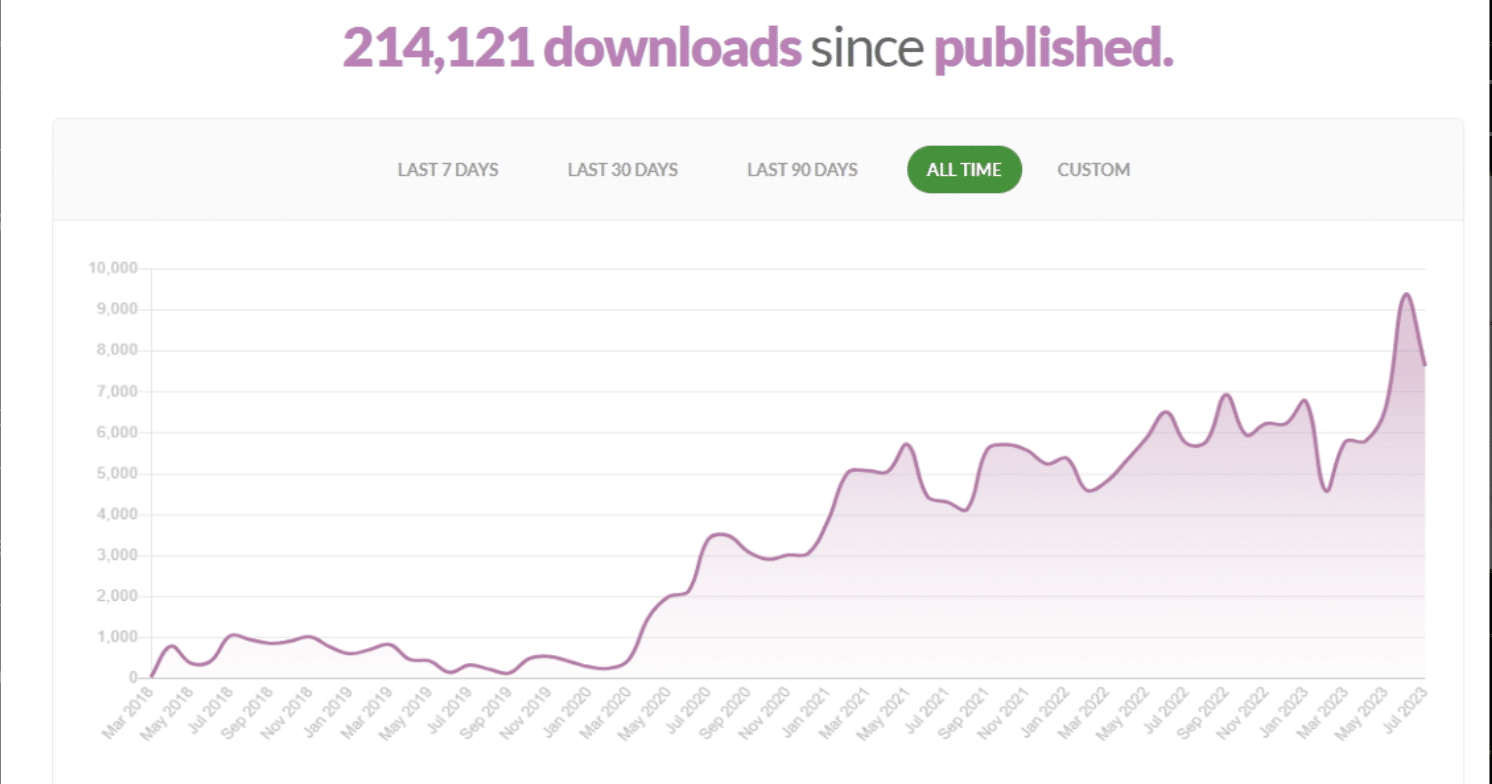Click the 8,000 y-axis label
Viewport: 1492px width, 784px height.
pos(116,350)
